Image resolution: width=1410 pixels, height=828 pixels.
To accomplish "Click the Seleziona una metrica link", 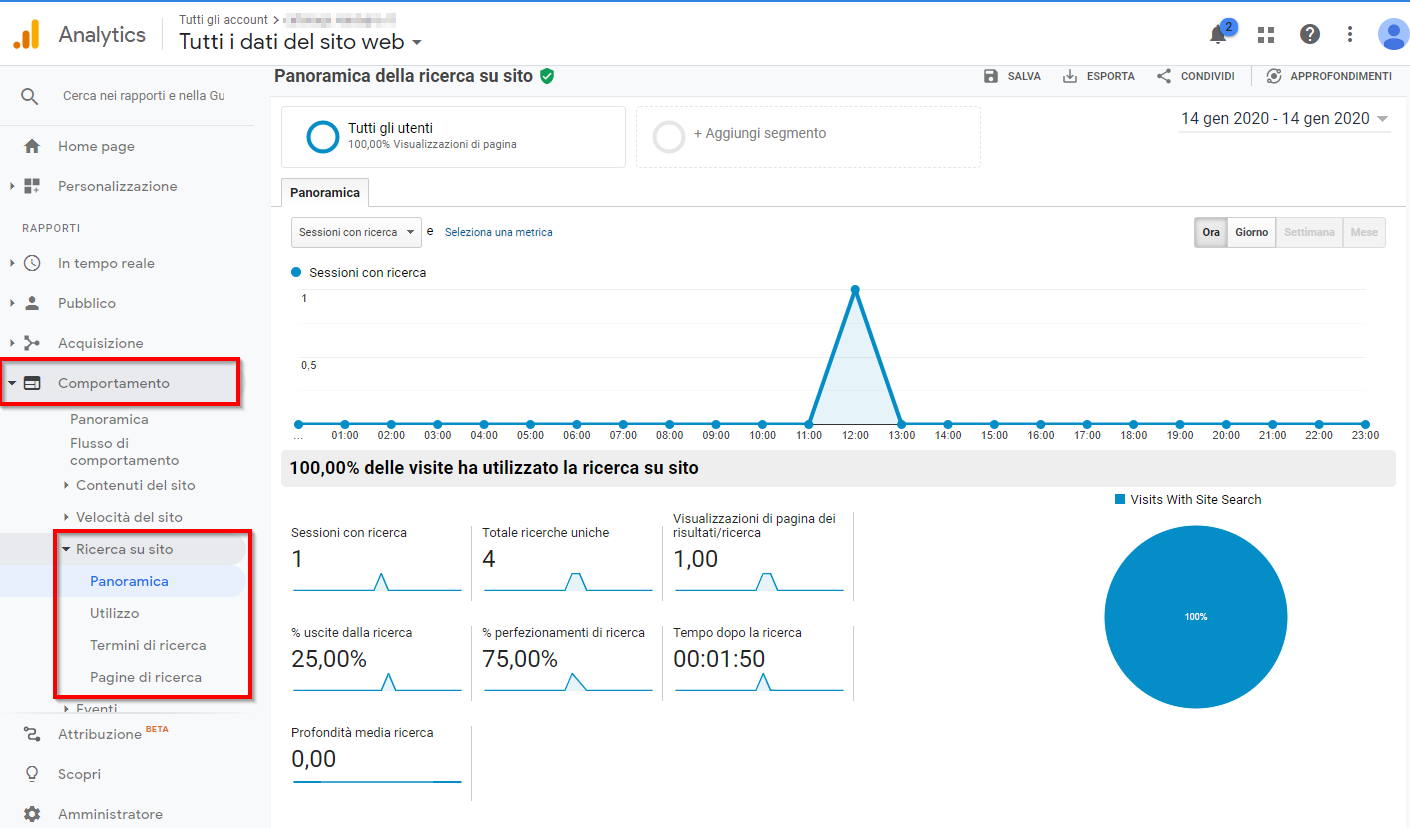I will pyautogui.click(x=499, y=232).
